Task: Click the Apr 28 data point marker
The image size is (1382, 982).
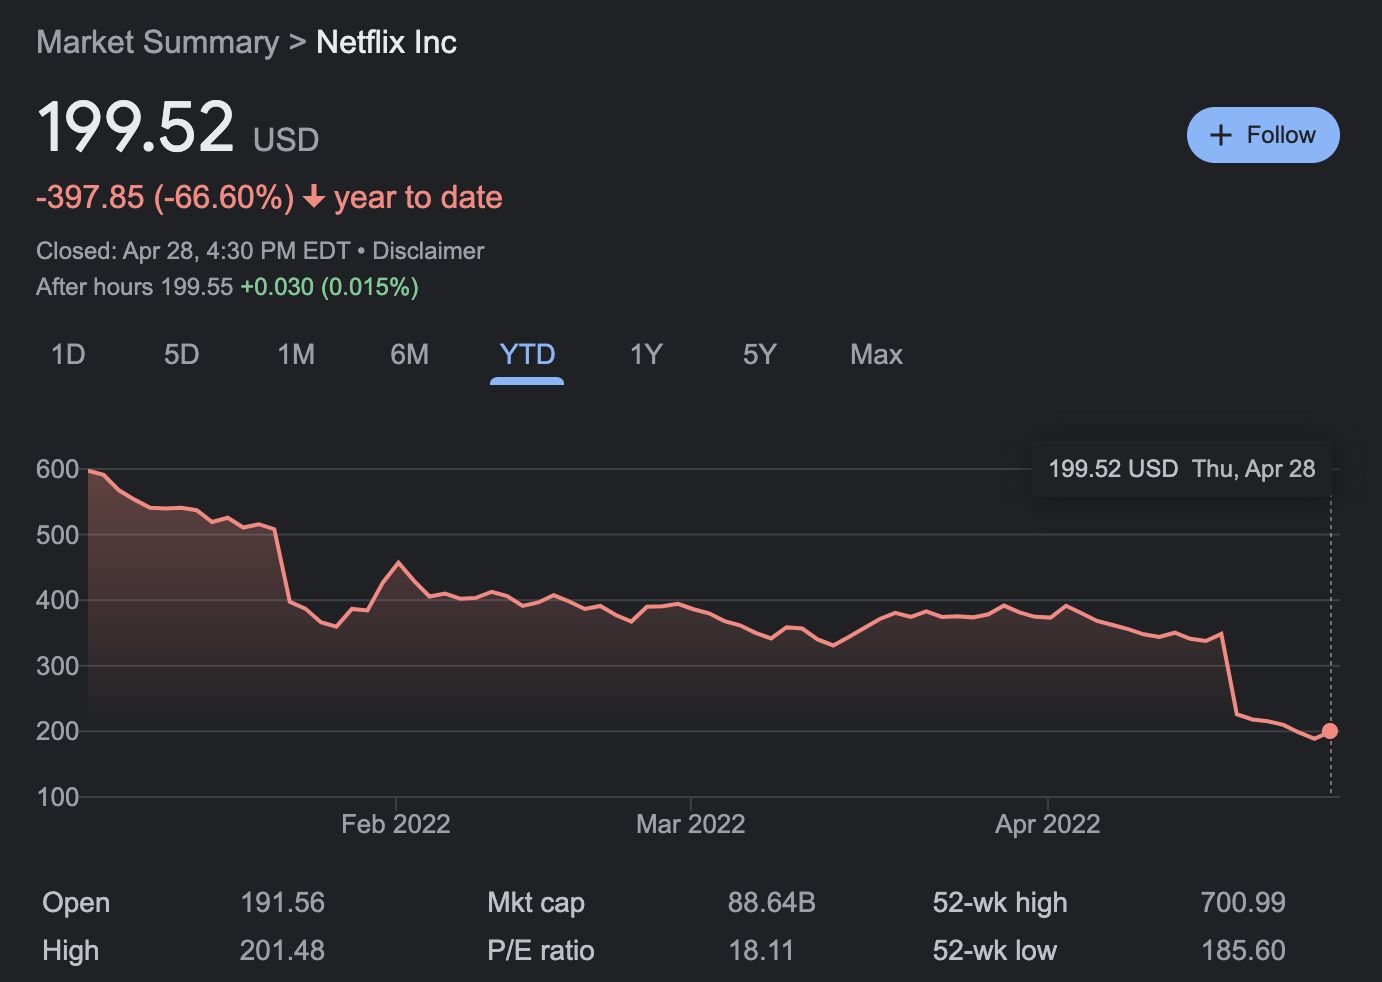Action: coord(1330,731)
